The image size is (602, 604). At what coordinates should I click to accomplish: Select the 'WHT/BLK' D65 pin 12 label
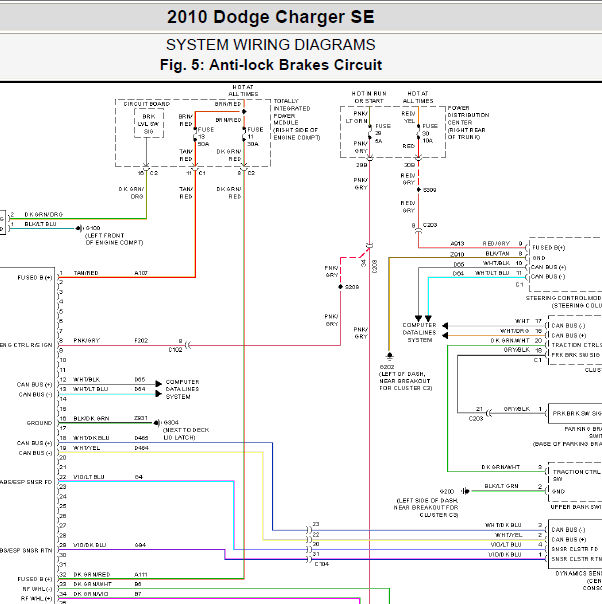(x=87, y=380)
